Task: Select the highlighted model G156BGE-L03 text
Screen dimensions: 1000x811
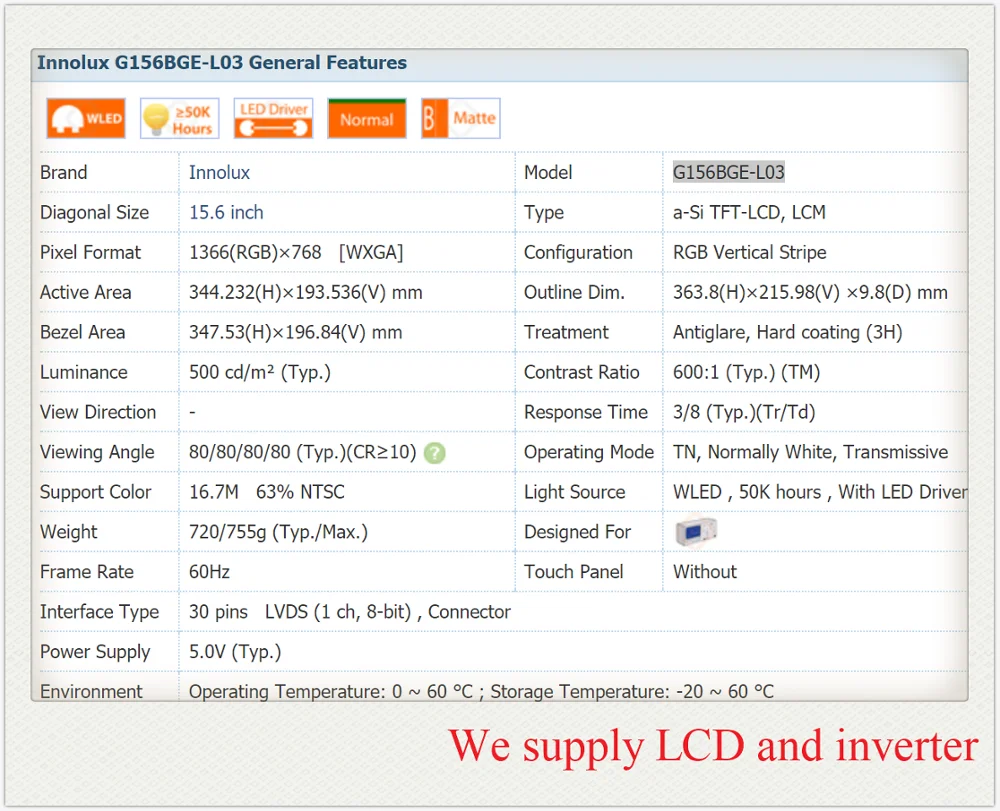Action: 728,172
